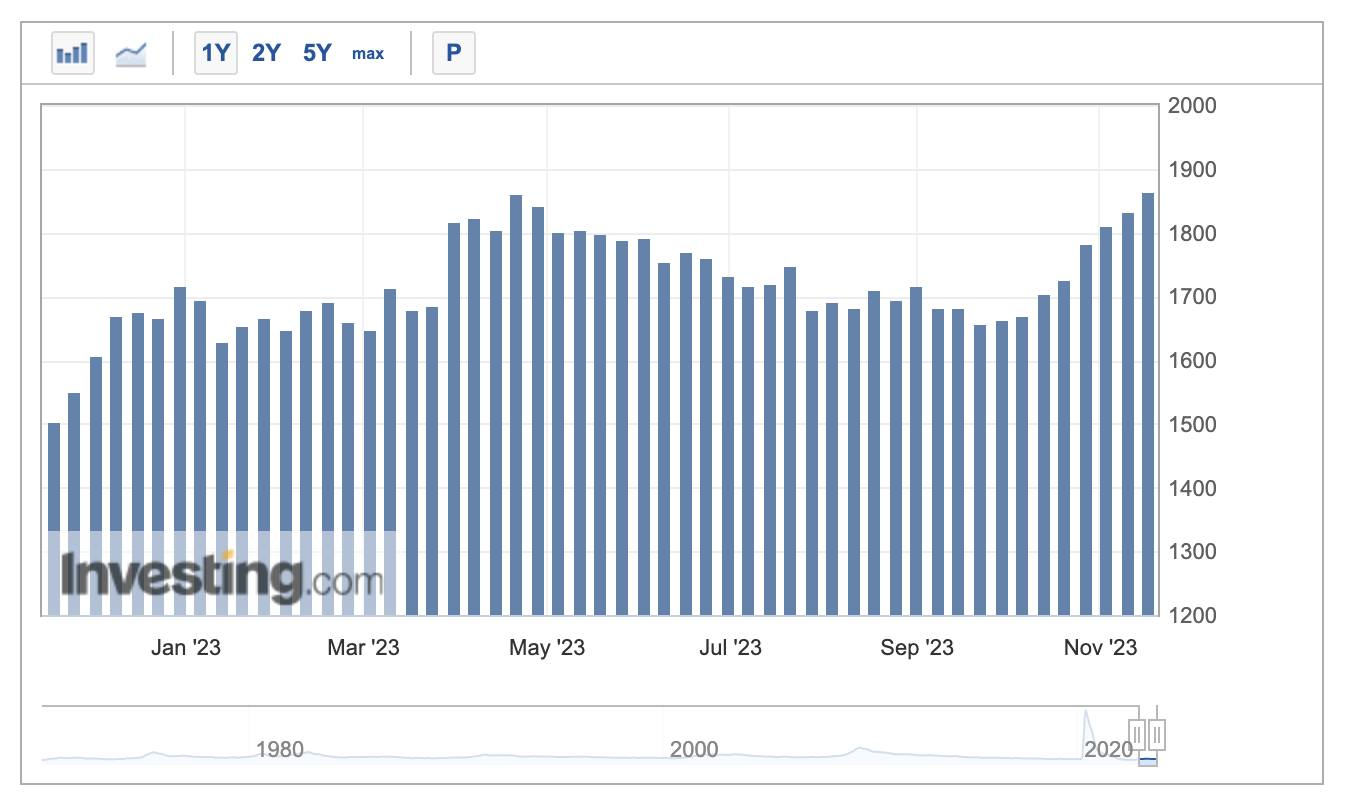Click the 2020 label in navigator timeline

click(1108, 749)
